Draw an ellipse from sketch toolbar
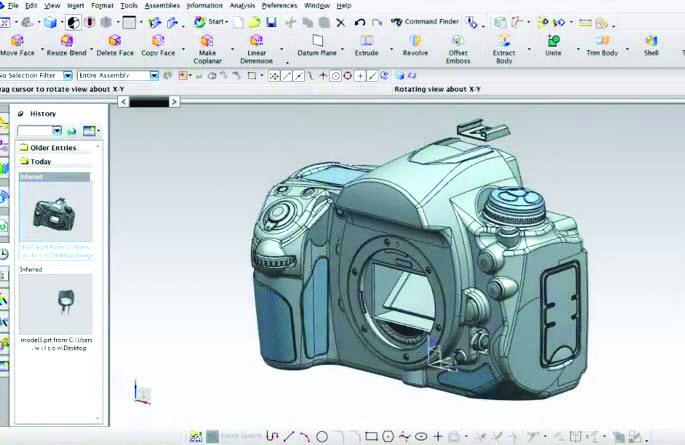Image resolution: width=685 pixels, height=445 pixels. pyautogui.click(x=421, y=436)
